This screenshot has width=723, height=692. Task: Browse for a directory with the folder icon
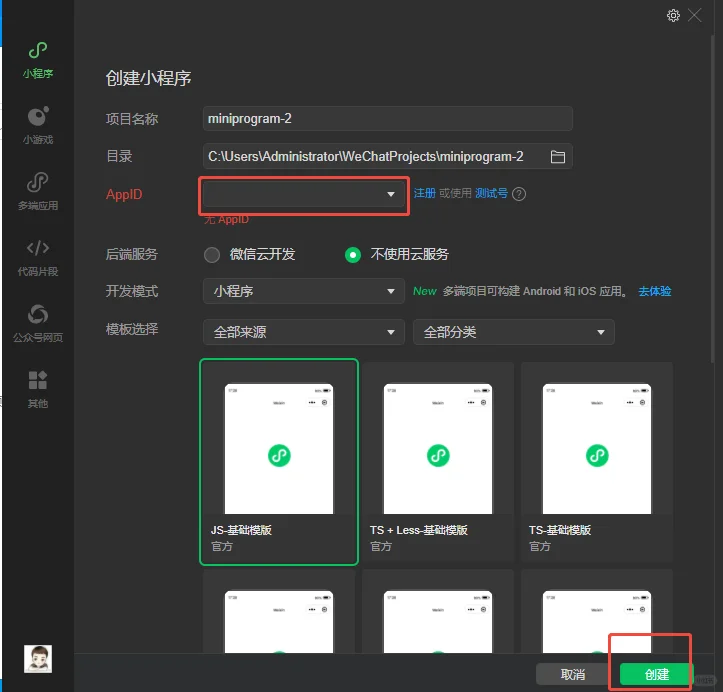pyautogui.click(x=557, y=157)
